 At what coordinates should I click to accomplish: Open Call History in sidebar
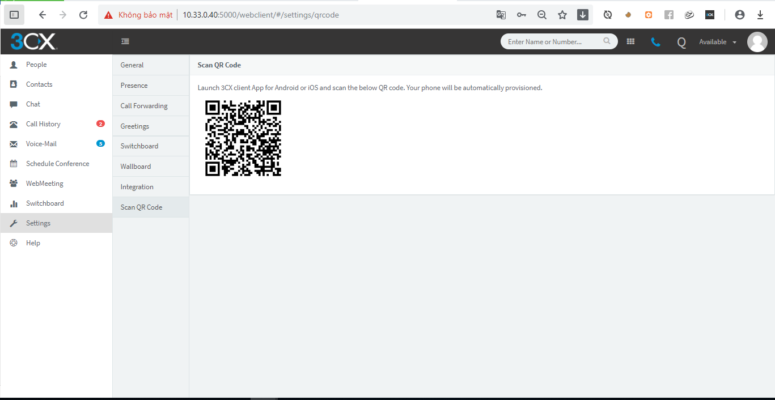click(43, 124)
